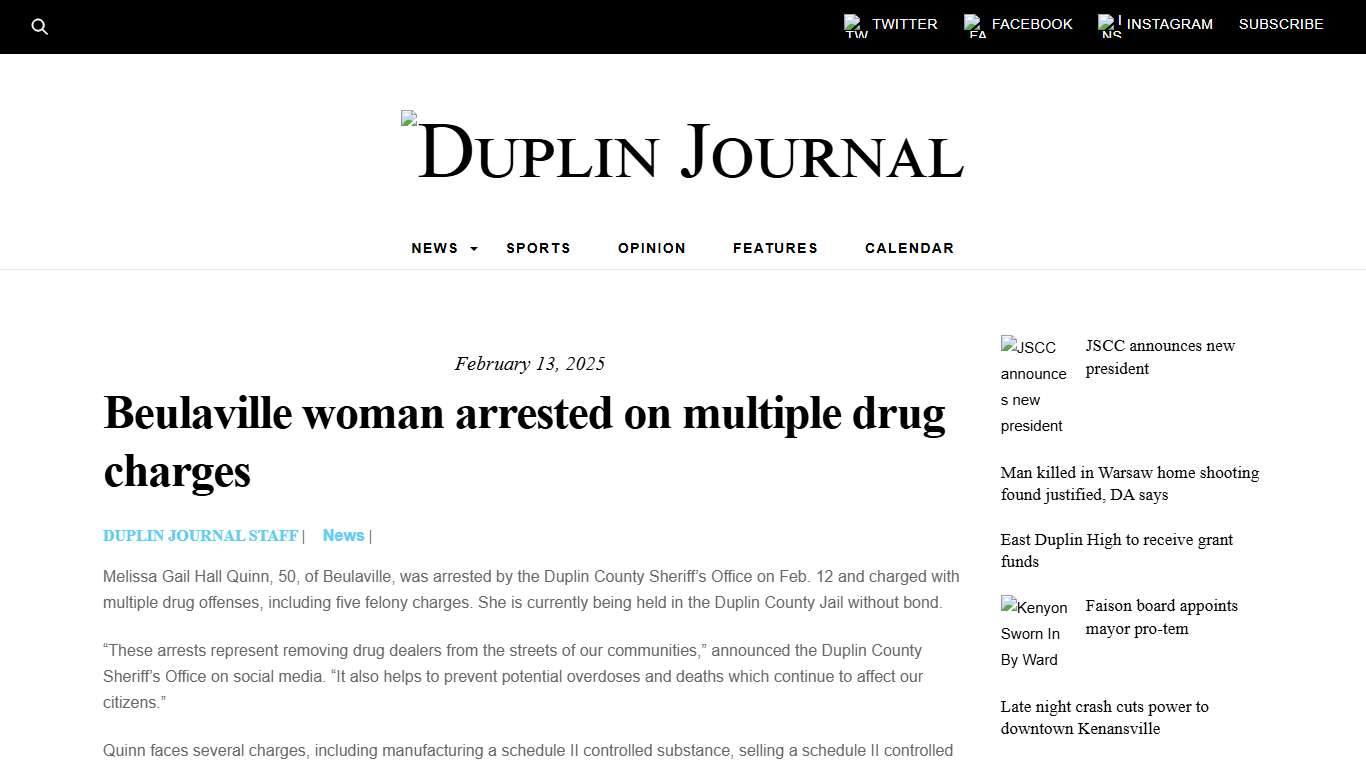Select the broken image icon above the masthead

pos(408,117)
